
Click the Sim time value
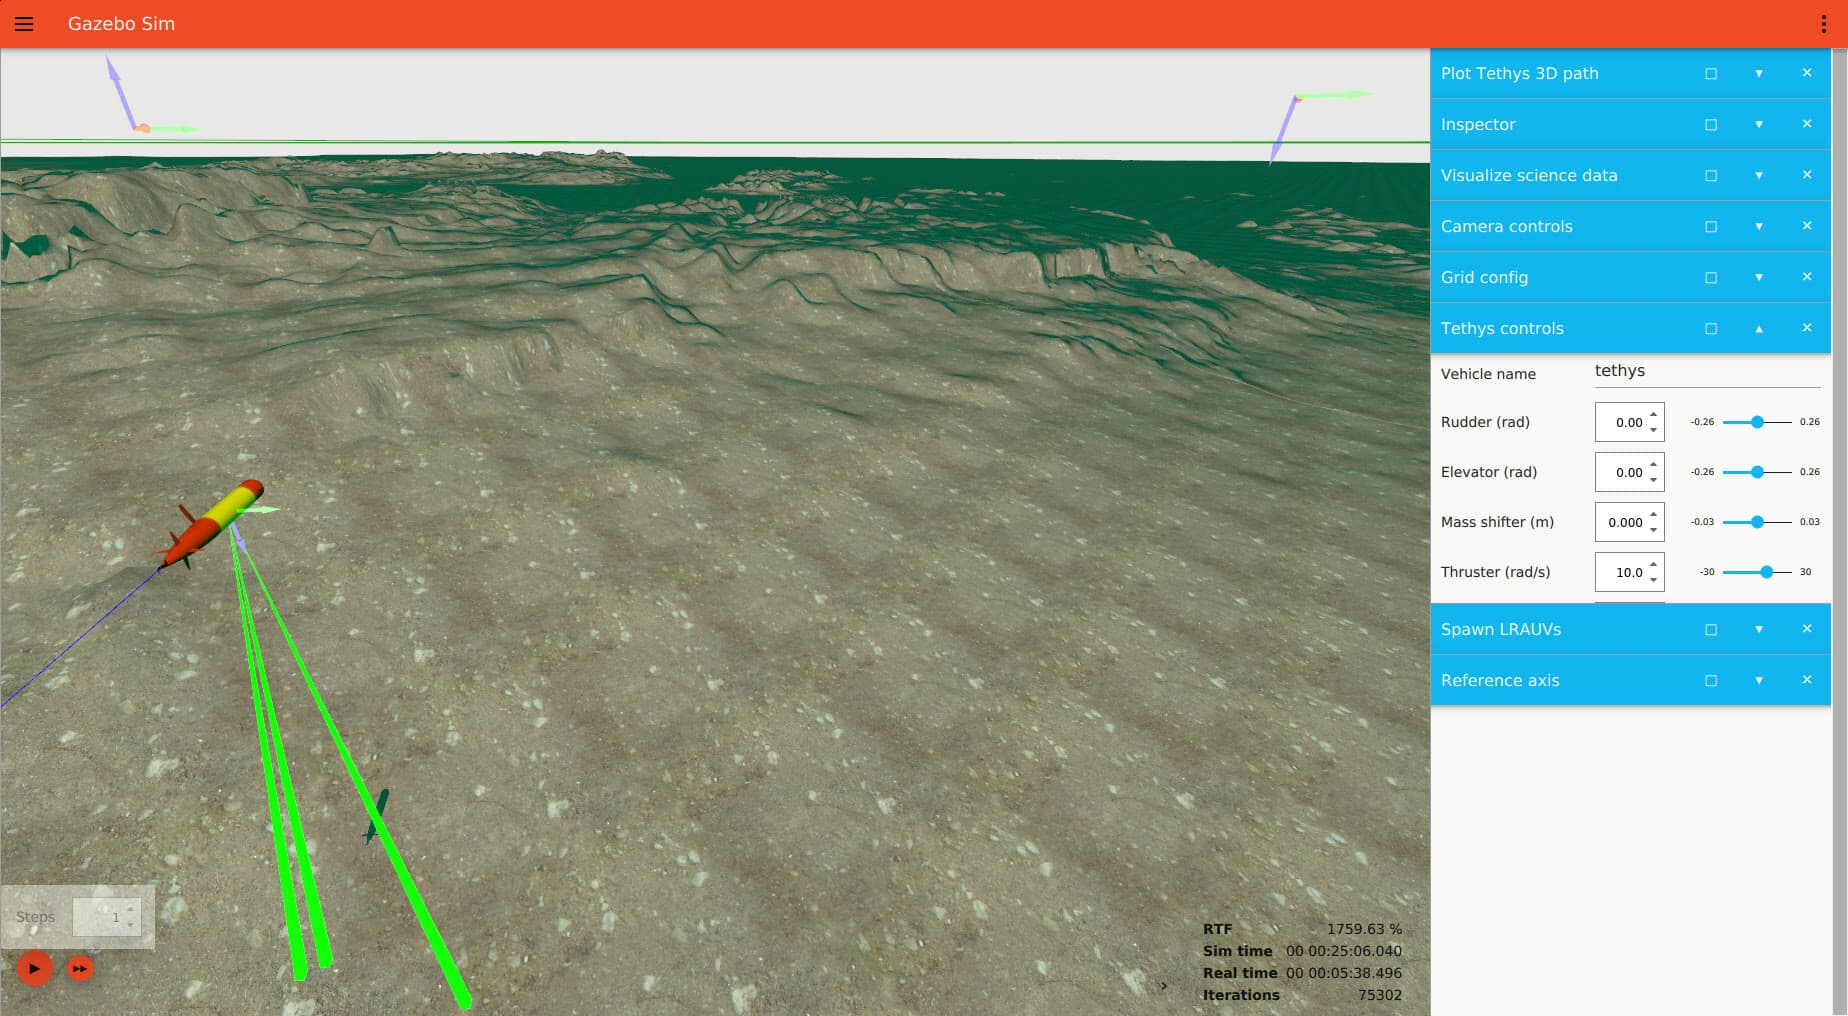pyautogui.click(x=1344, y=951)
